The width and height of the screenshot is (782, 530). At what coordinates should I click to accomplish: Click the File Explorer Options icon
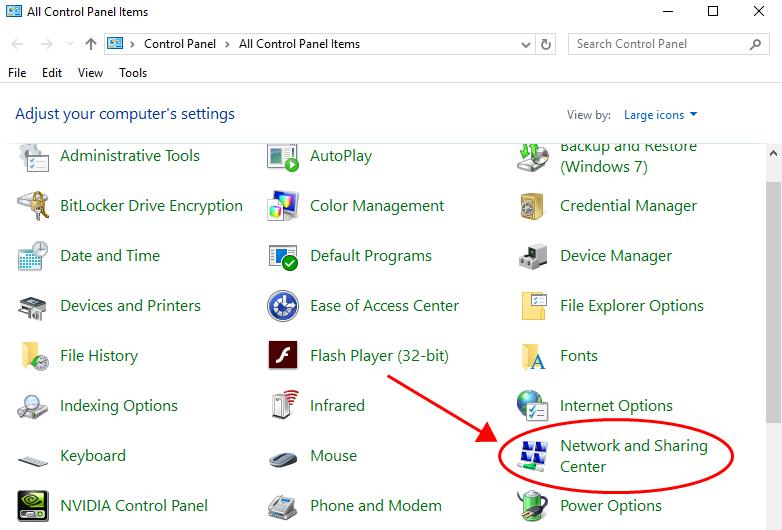pos(534,306)
